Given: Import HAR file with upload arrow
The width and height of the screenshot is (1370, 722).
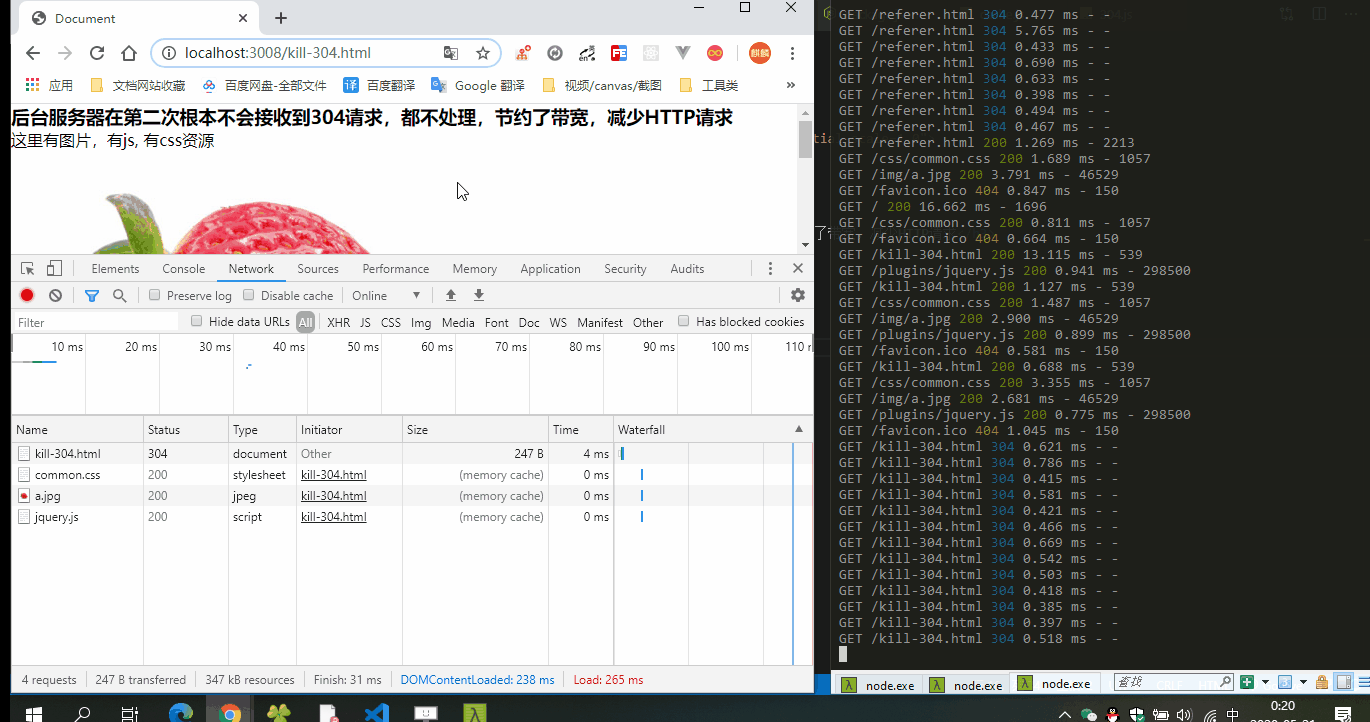Looking at the screenshot, I should pos(451,295).
